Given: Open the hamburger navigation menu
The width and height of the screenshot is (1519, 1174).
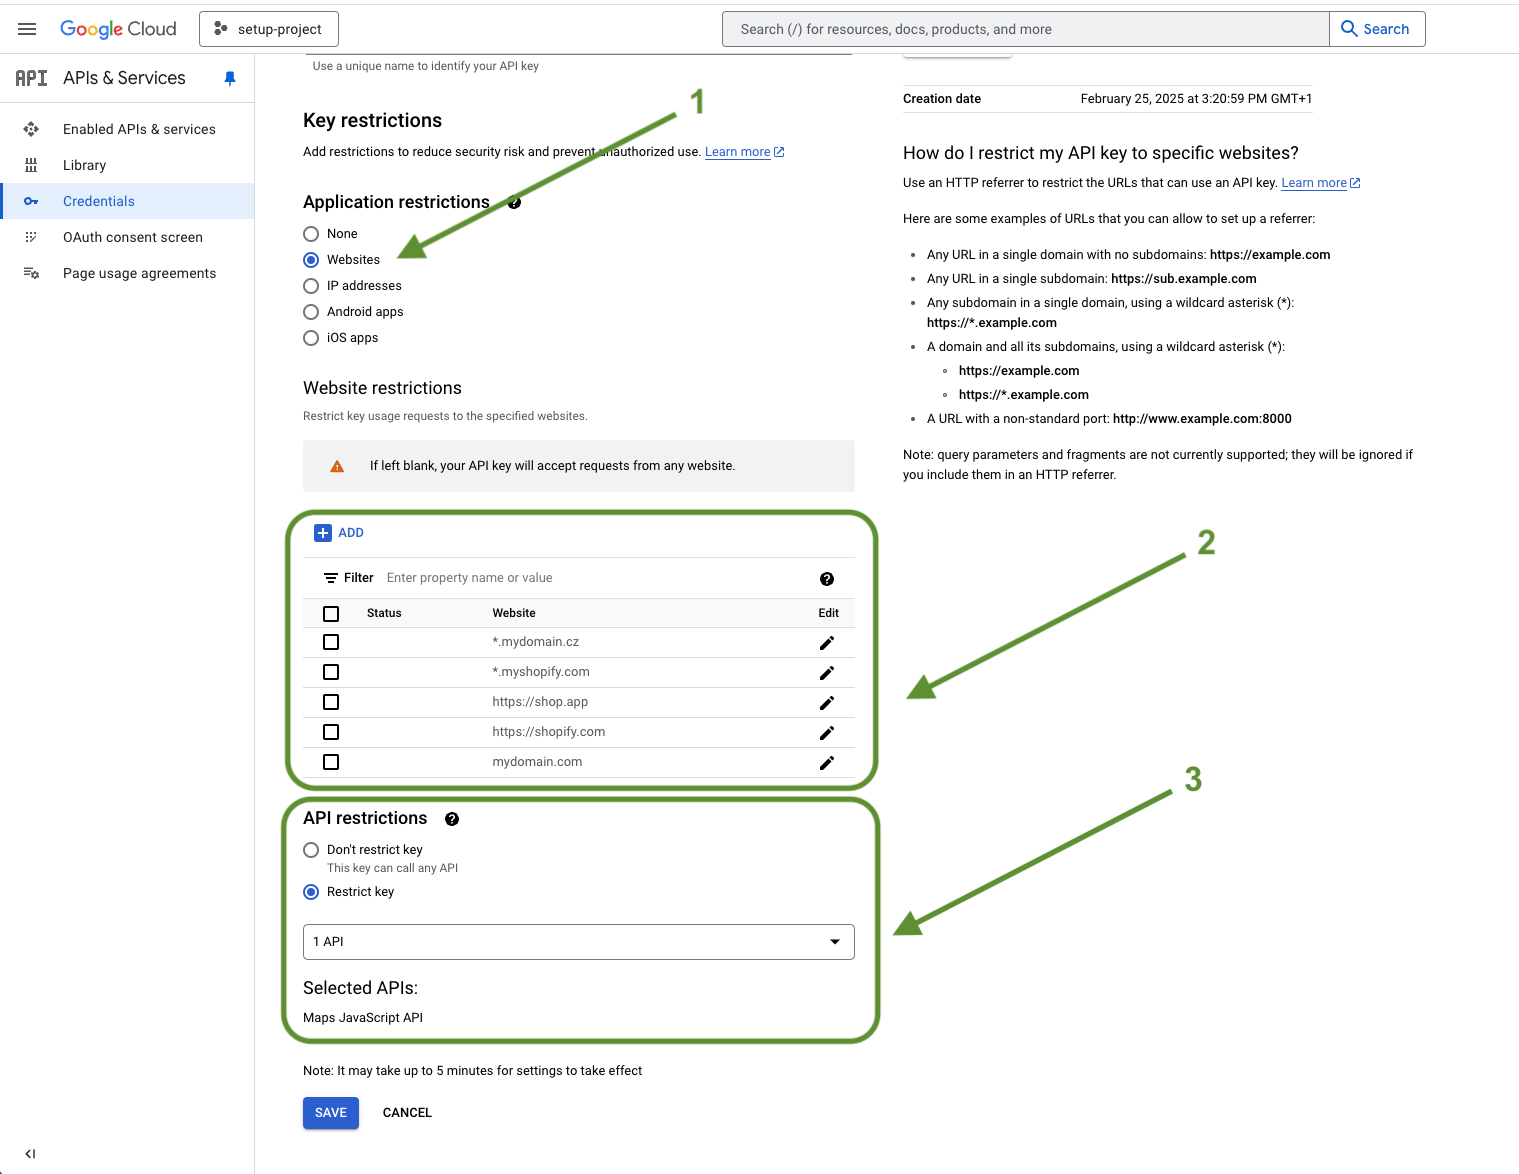Looking at the screenshot, I should [x=27, y=29].
